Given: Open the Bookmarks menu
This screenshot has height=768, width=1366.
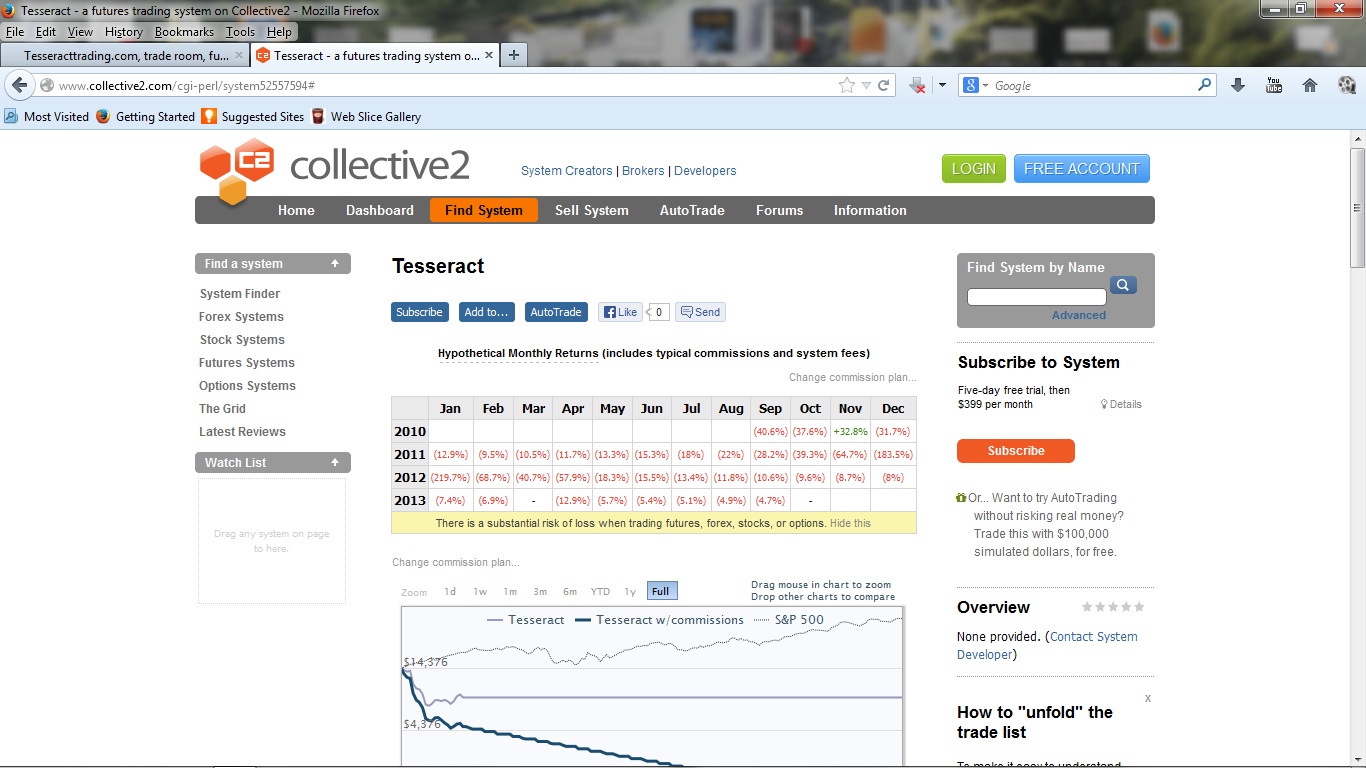Looking at the screenshot, I should coord(184,32).
